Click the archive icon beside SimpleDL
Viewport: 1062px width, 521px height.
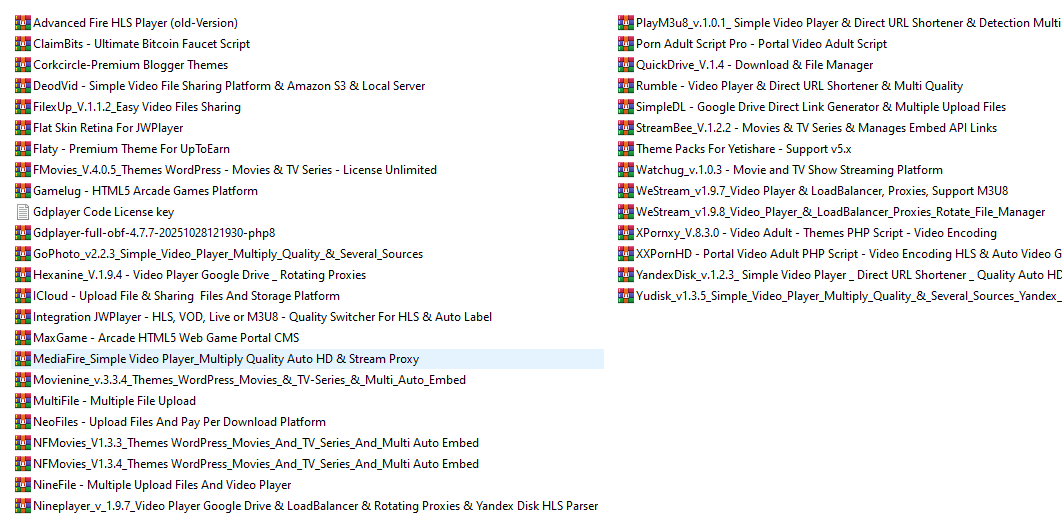coord(626,107)
